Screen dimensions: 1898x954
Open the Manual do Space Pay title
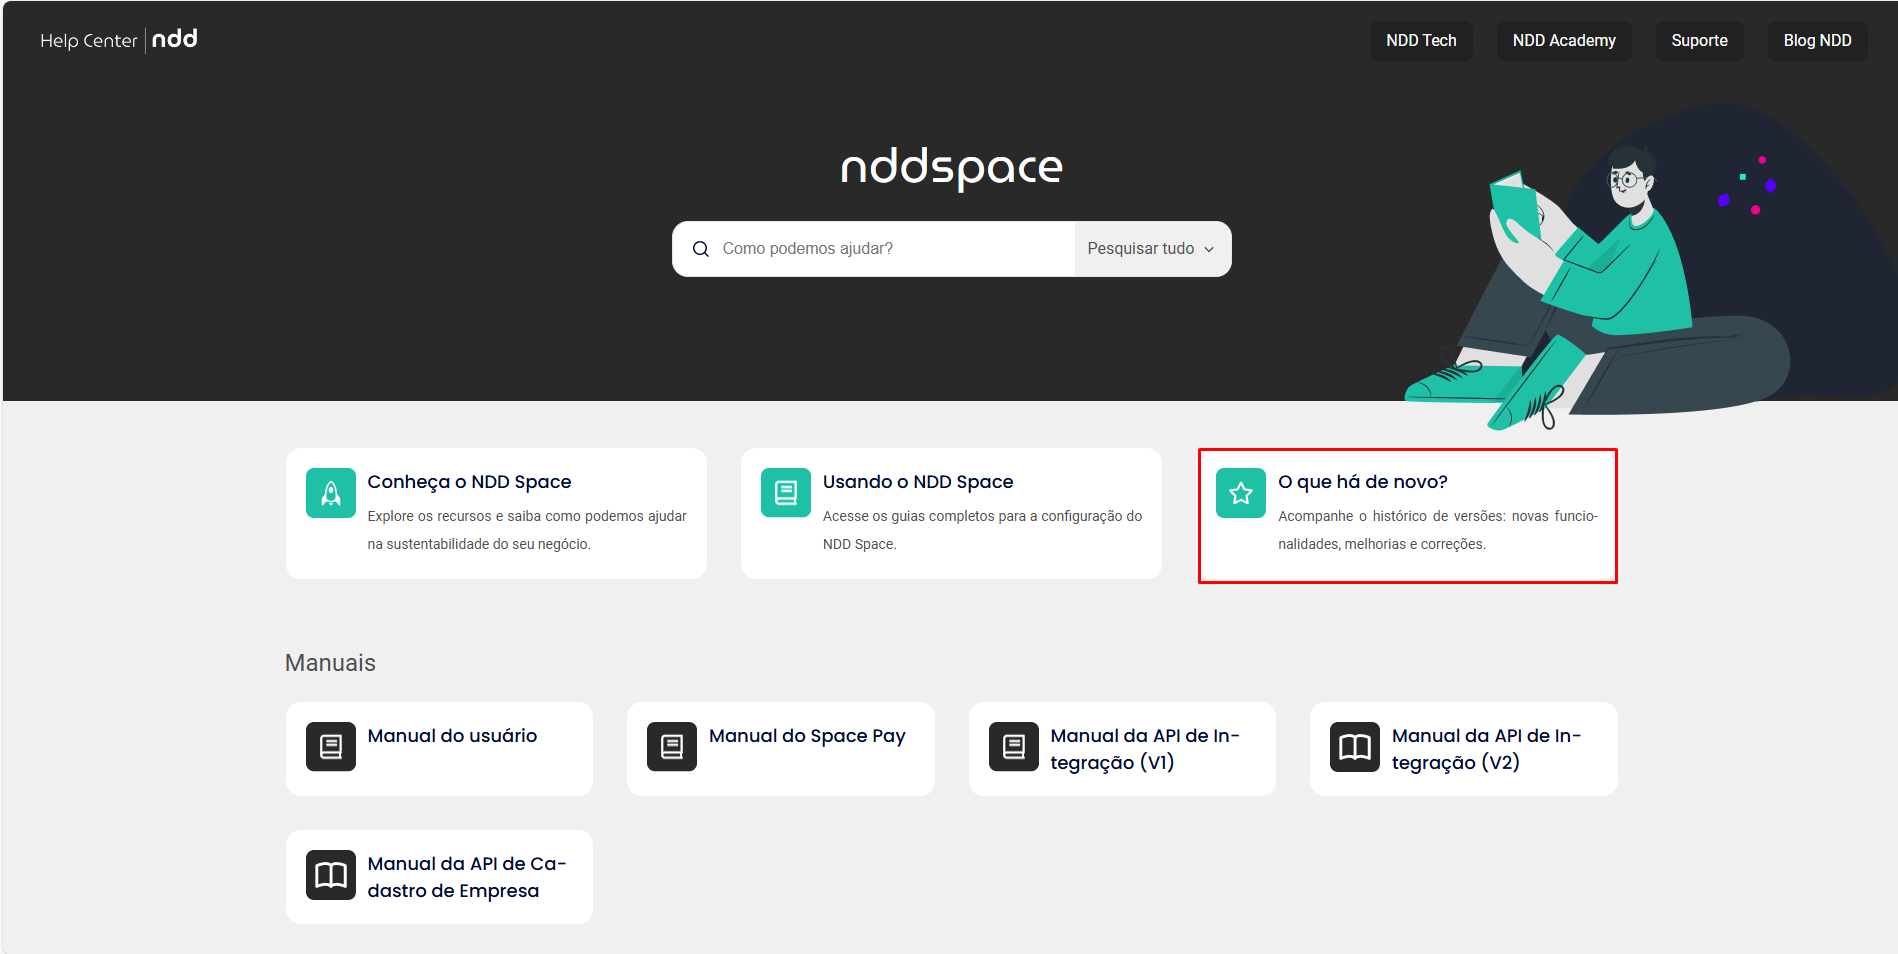click(807, 736)
